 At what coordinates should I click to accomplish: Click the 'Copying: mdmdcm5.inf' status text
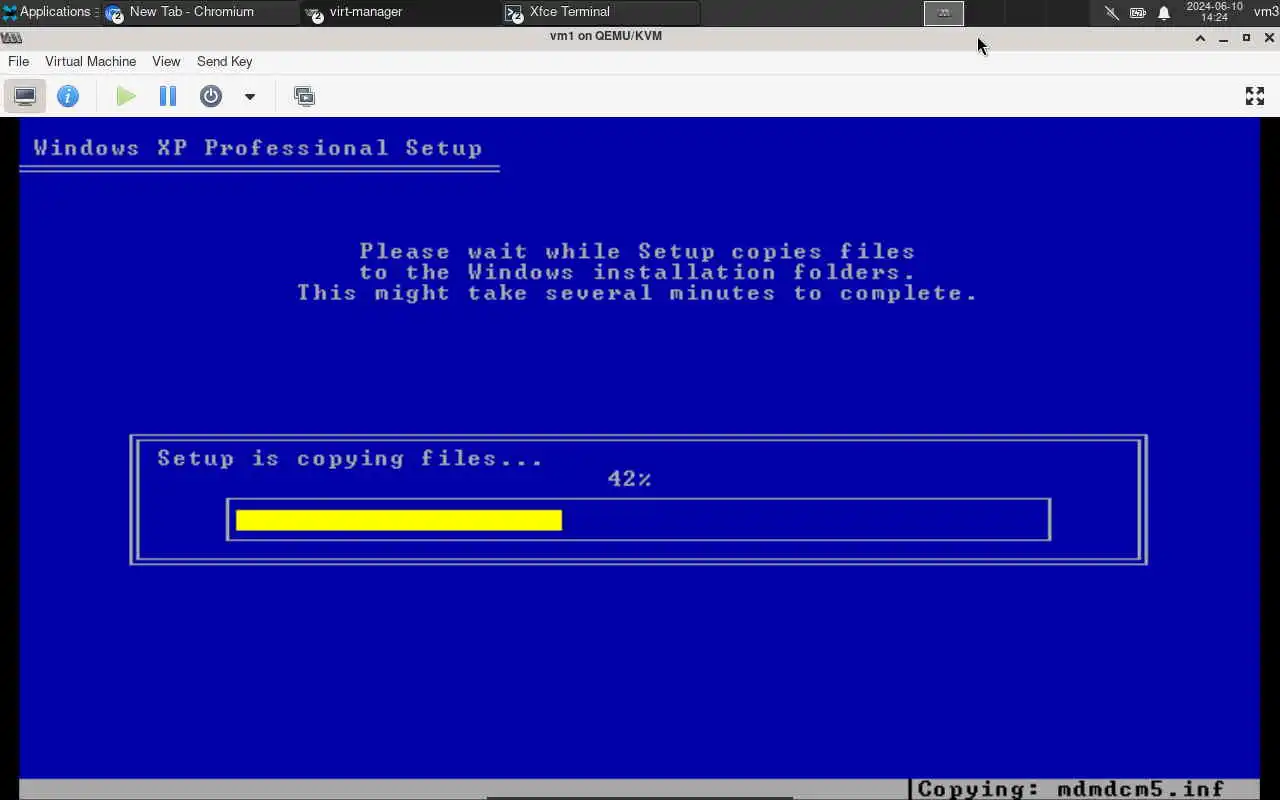[x=1071, y=788]
